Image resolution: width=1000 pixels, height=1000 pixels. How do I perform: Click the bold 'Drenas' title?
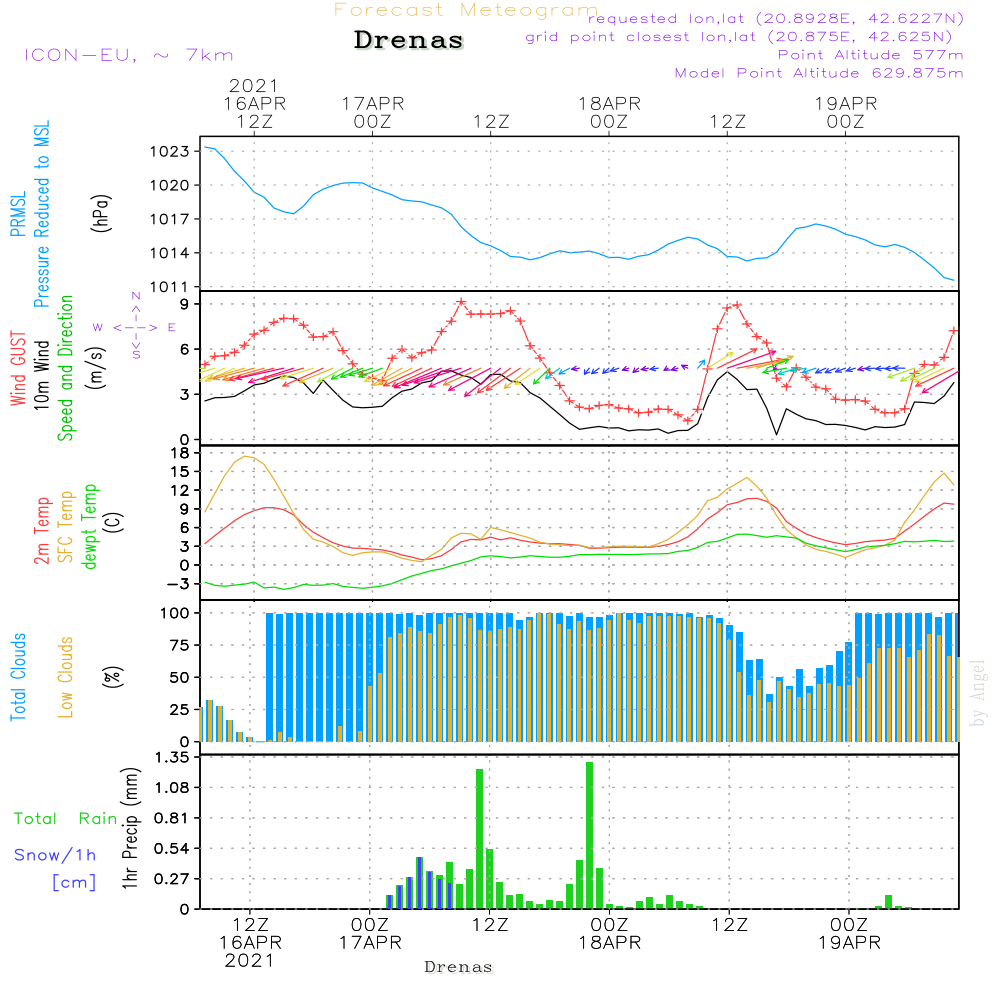click(409, 40)
